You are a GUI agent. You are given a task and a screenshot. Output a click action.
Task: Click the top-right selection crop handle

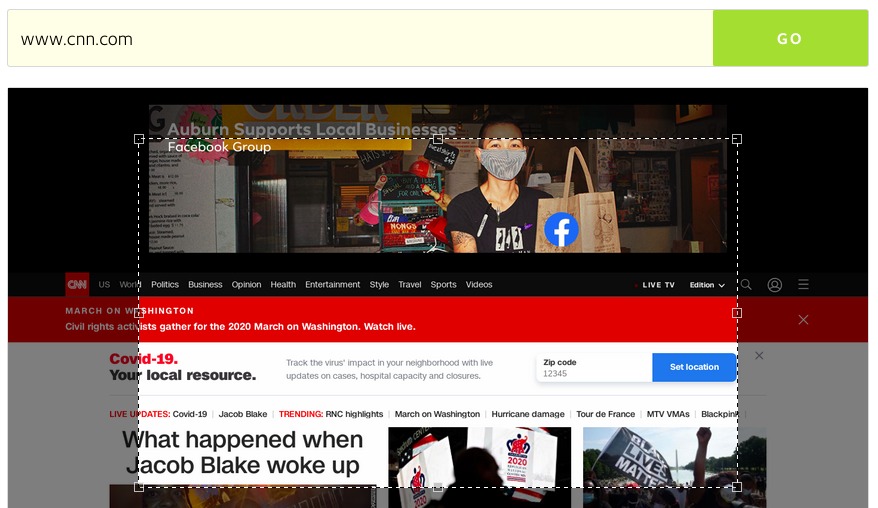[x=737, y=139]
